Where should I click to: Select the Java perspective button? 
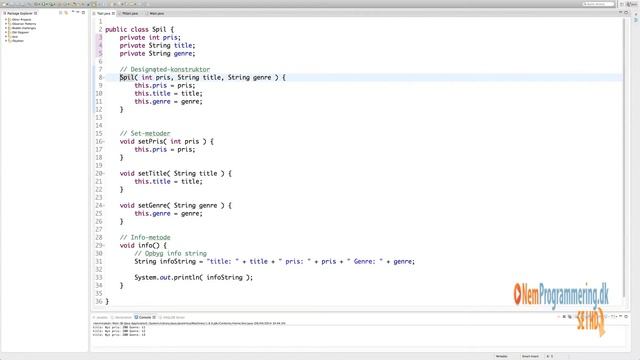[x=632, y=4]
